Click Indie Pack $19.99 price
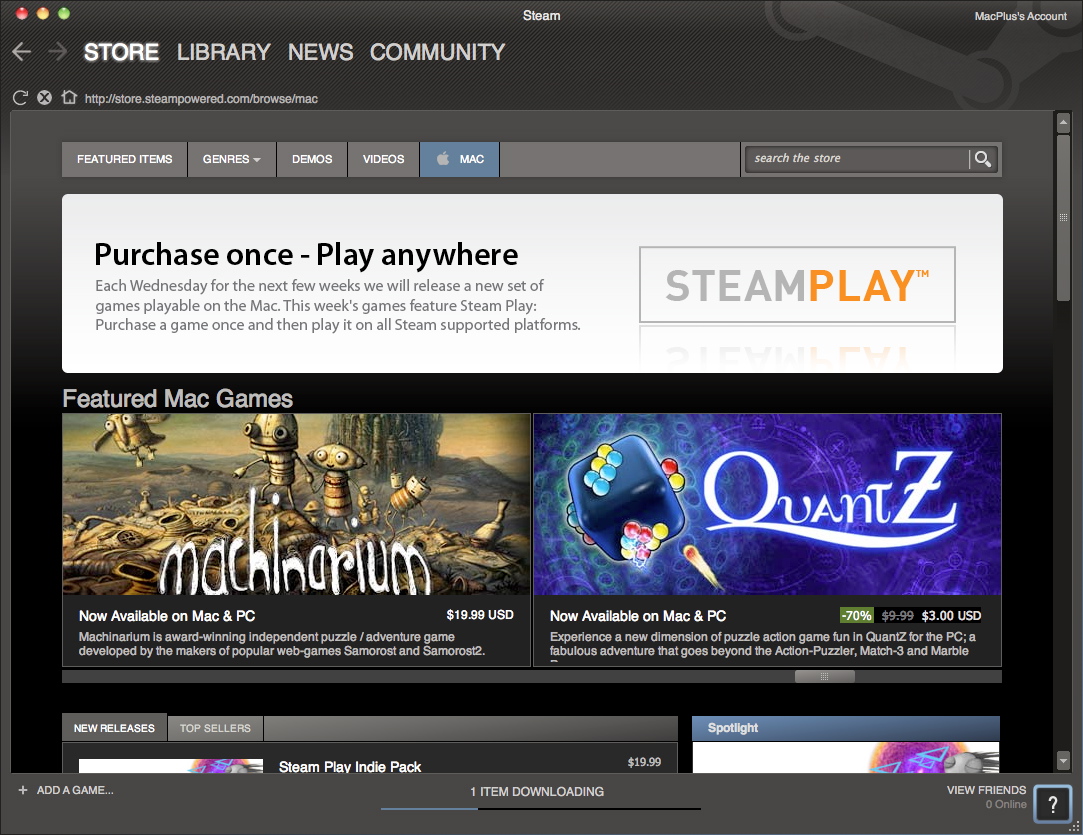Screen dimensions: 1083x835 pos(644,762)
